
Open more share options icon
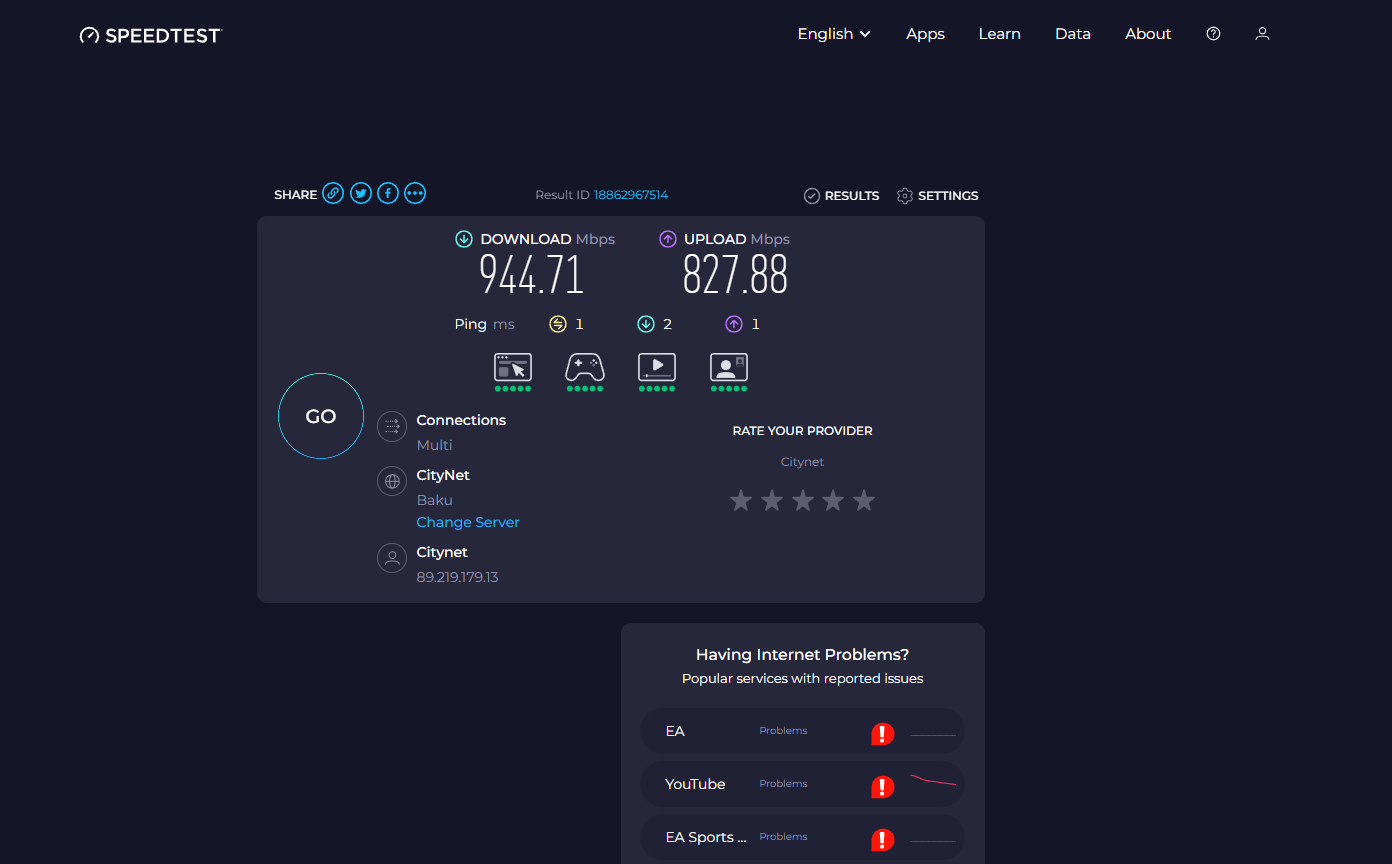pos(415,194)
